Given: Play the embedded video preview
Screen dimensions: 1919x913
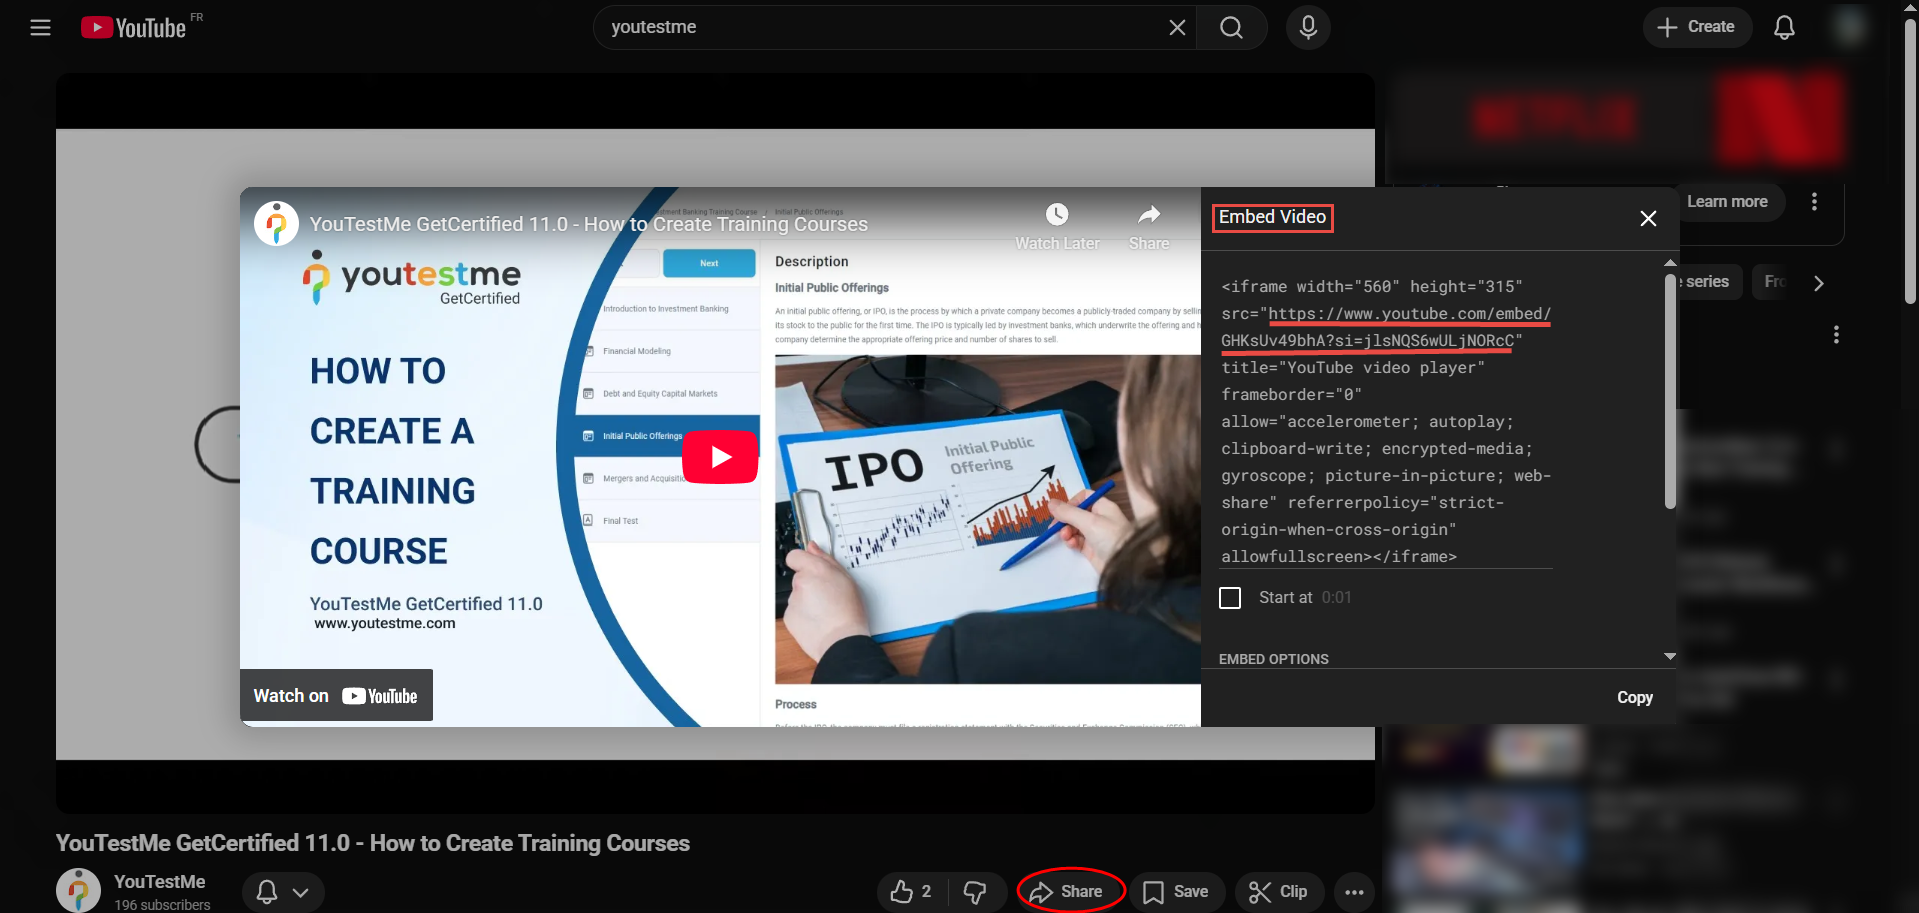Looking at the screenshot, I should click(720, 457).
